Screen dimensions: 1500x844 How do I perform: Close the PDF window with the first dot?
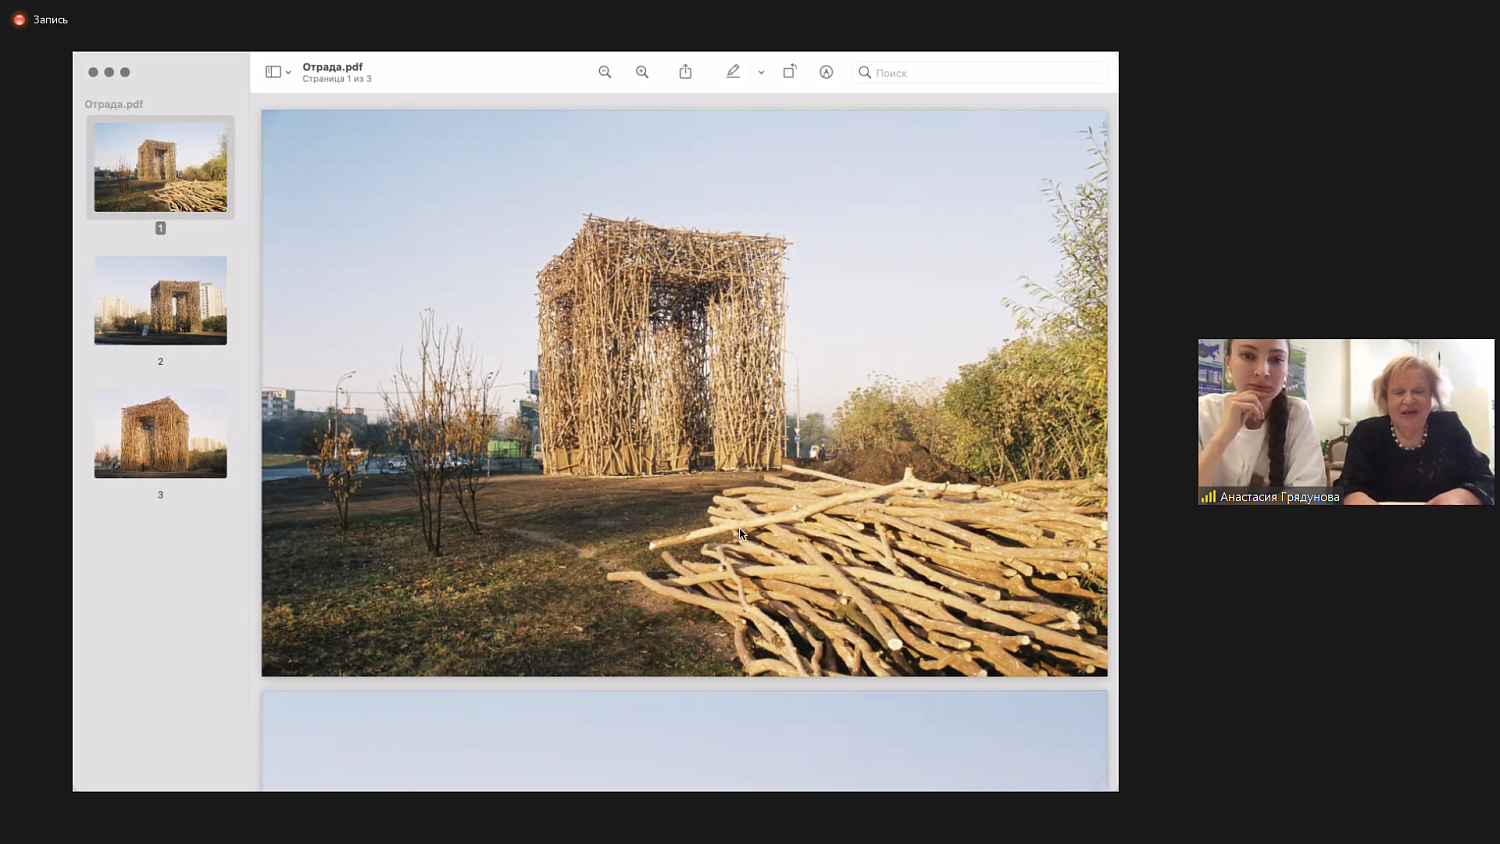93,72
